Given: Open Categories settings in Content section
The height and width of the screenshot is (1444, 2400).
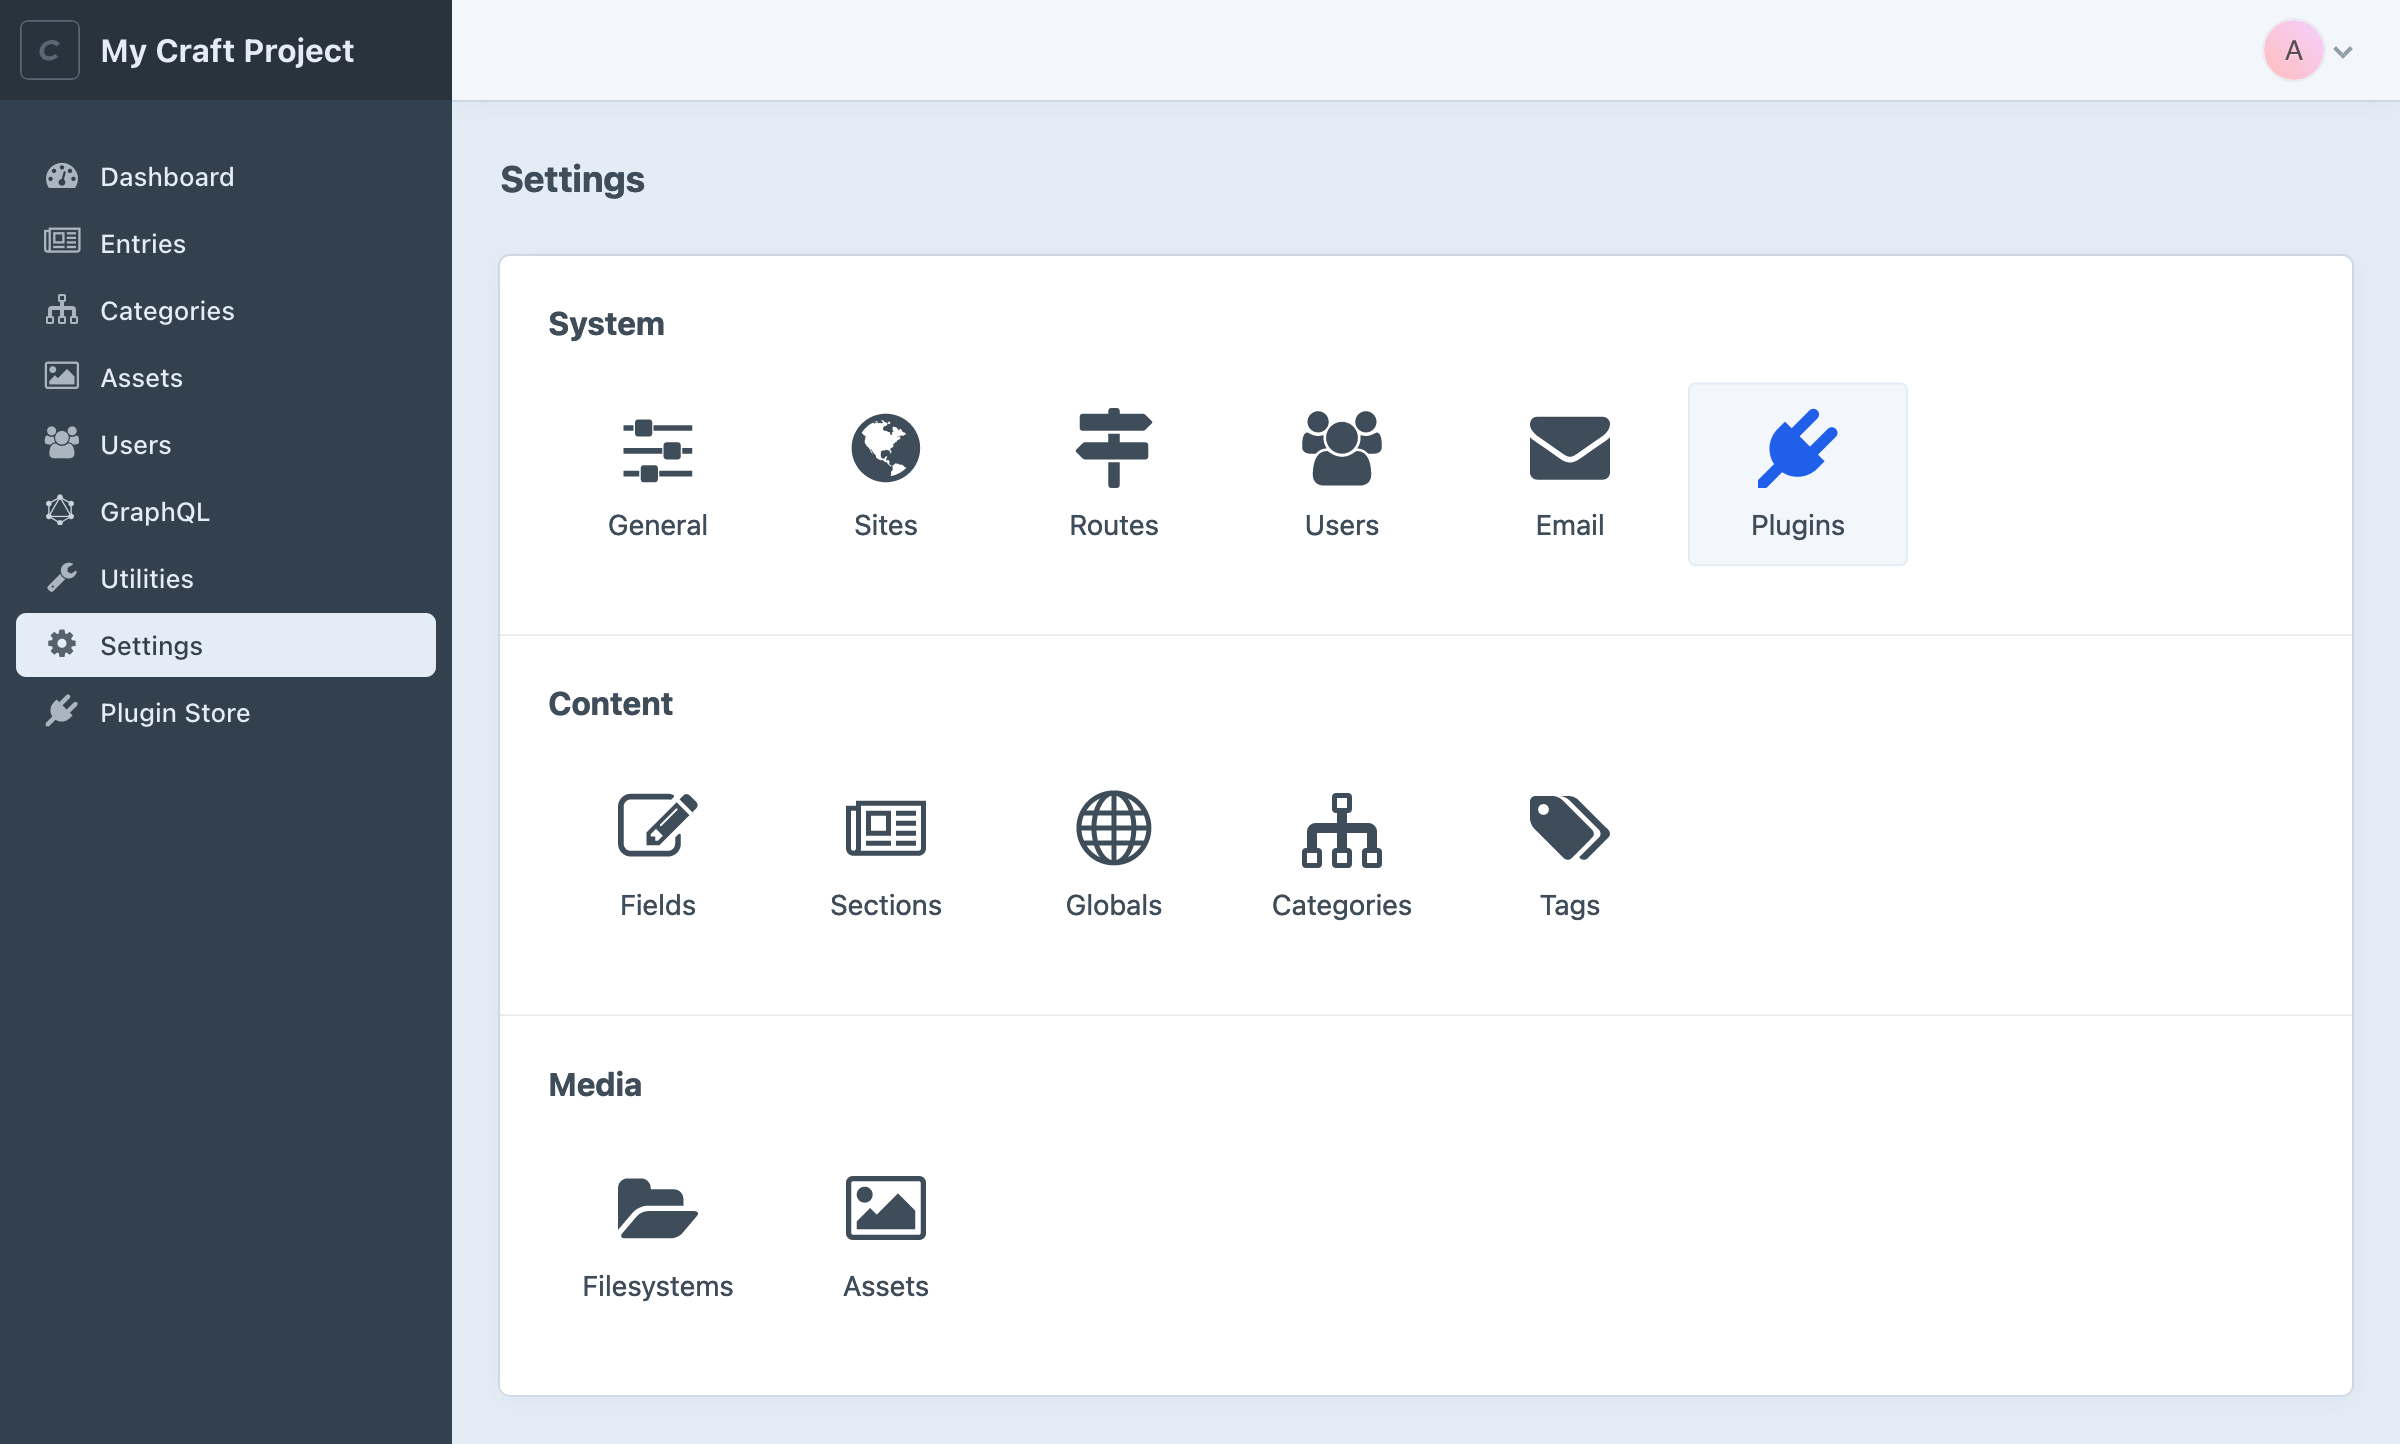Looking at the screenshot, I should 1341,854.
